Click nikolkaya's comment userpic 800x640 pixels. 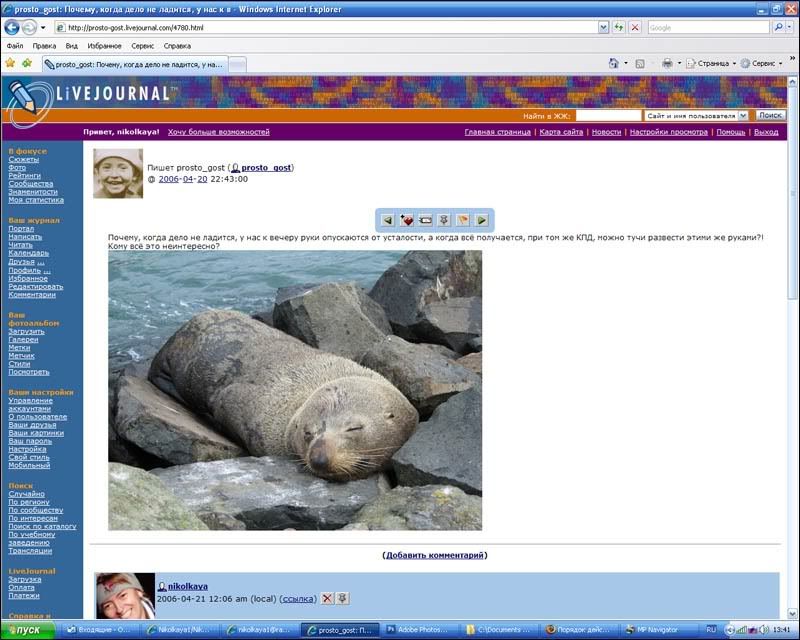(126, 596)
